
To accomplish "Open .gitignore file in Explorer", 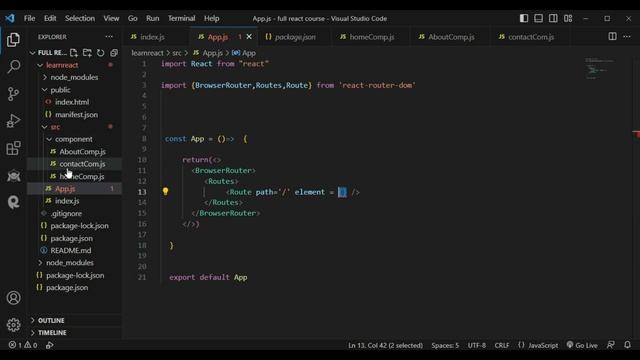I will 66,213.
